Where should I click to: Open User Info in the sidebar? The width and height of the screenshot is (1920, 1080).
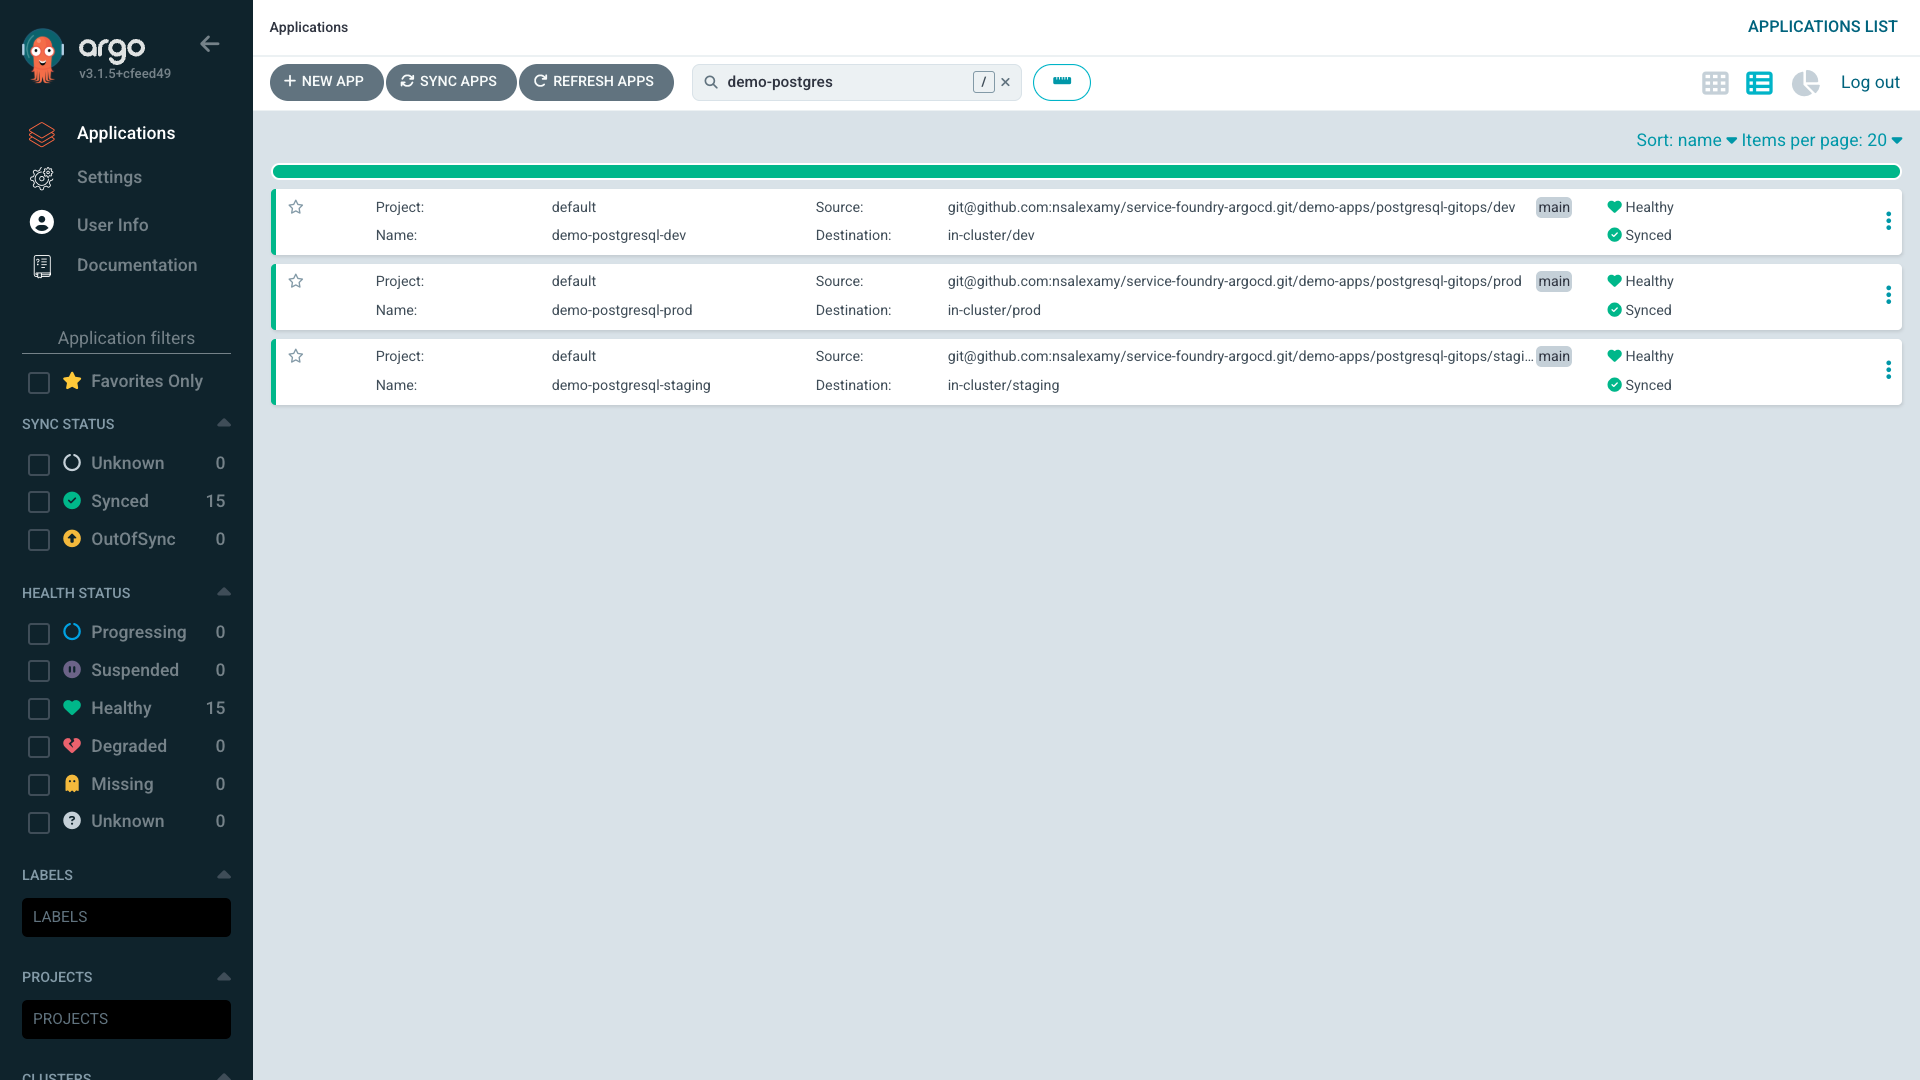111,224
